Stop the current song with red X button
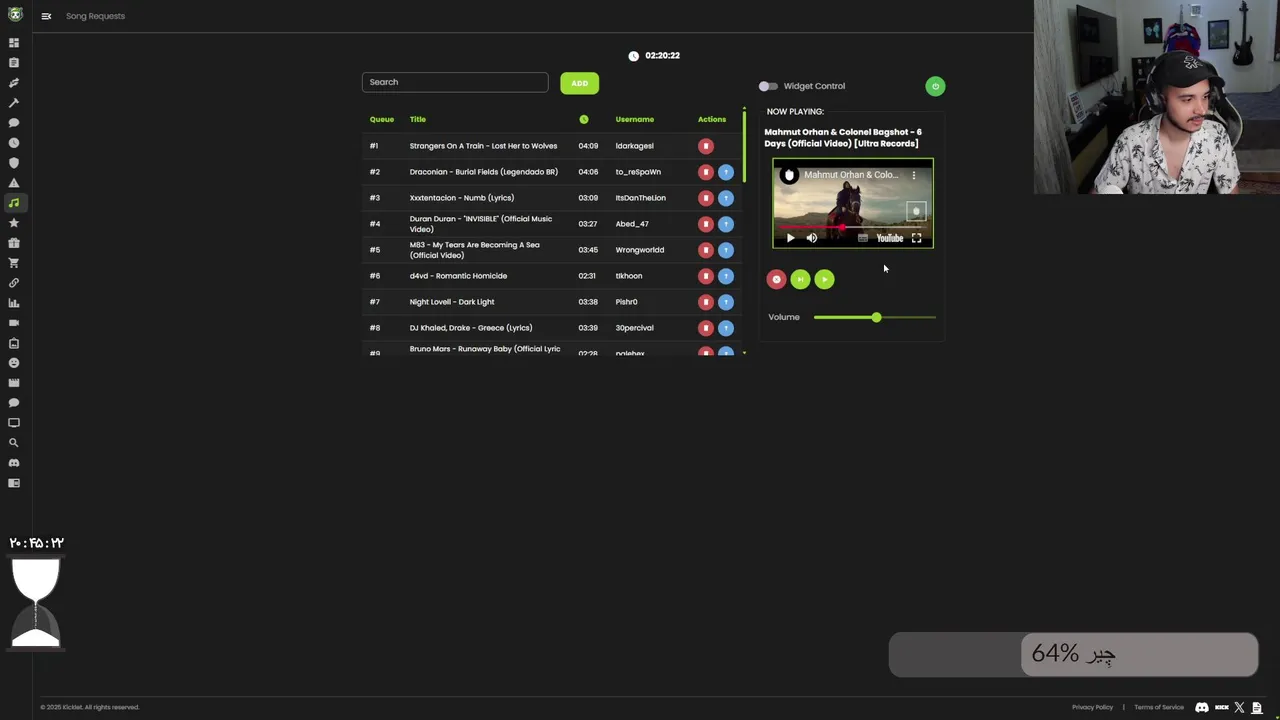Viewport: 1280px width, 720px height. click(776, 280)
